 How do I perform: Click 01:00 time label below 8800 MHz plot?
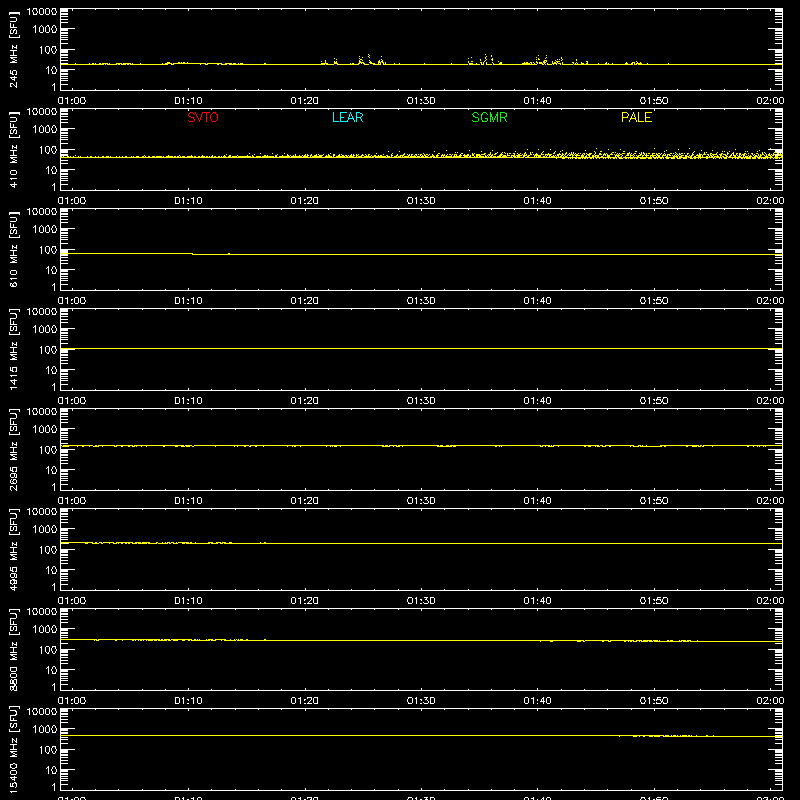click(72, 701)
